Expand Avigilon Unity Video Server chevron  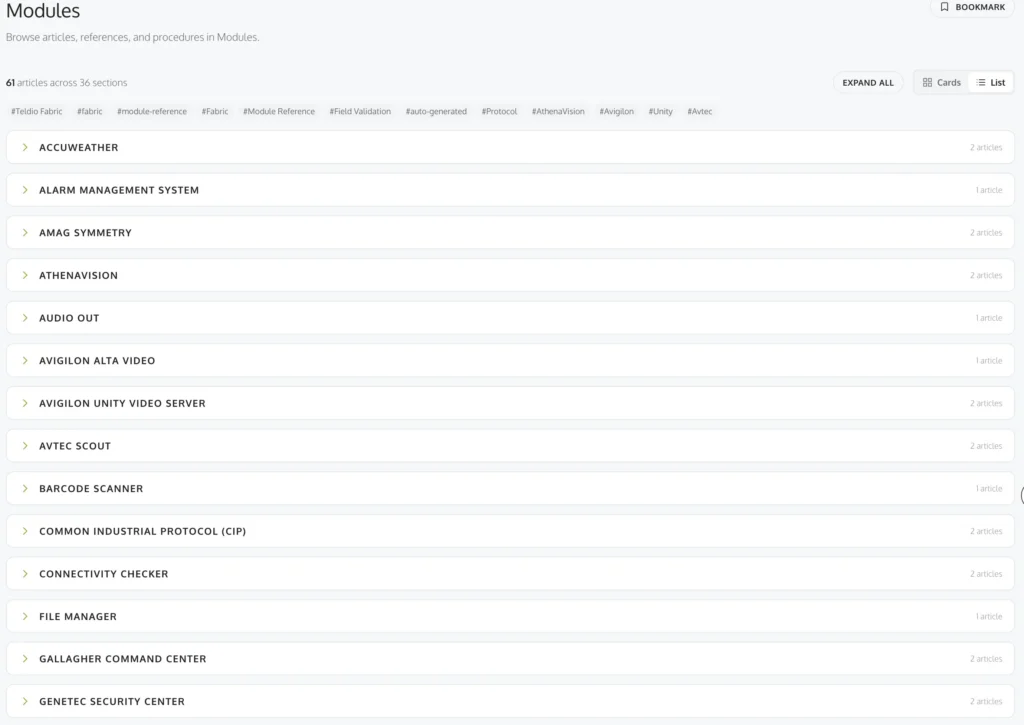[25, 404]
